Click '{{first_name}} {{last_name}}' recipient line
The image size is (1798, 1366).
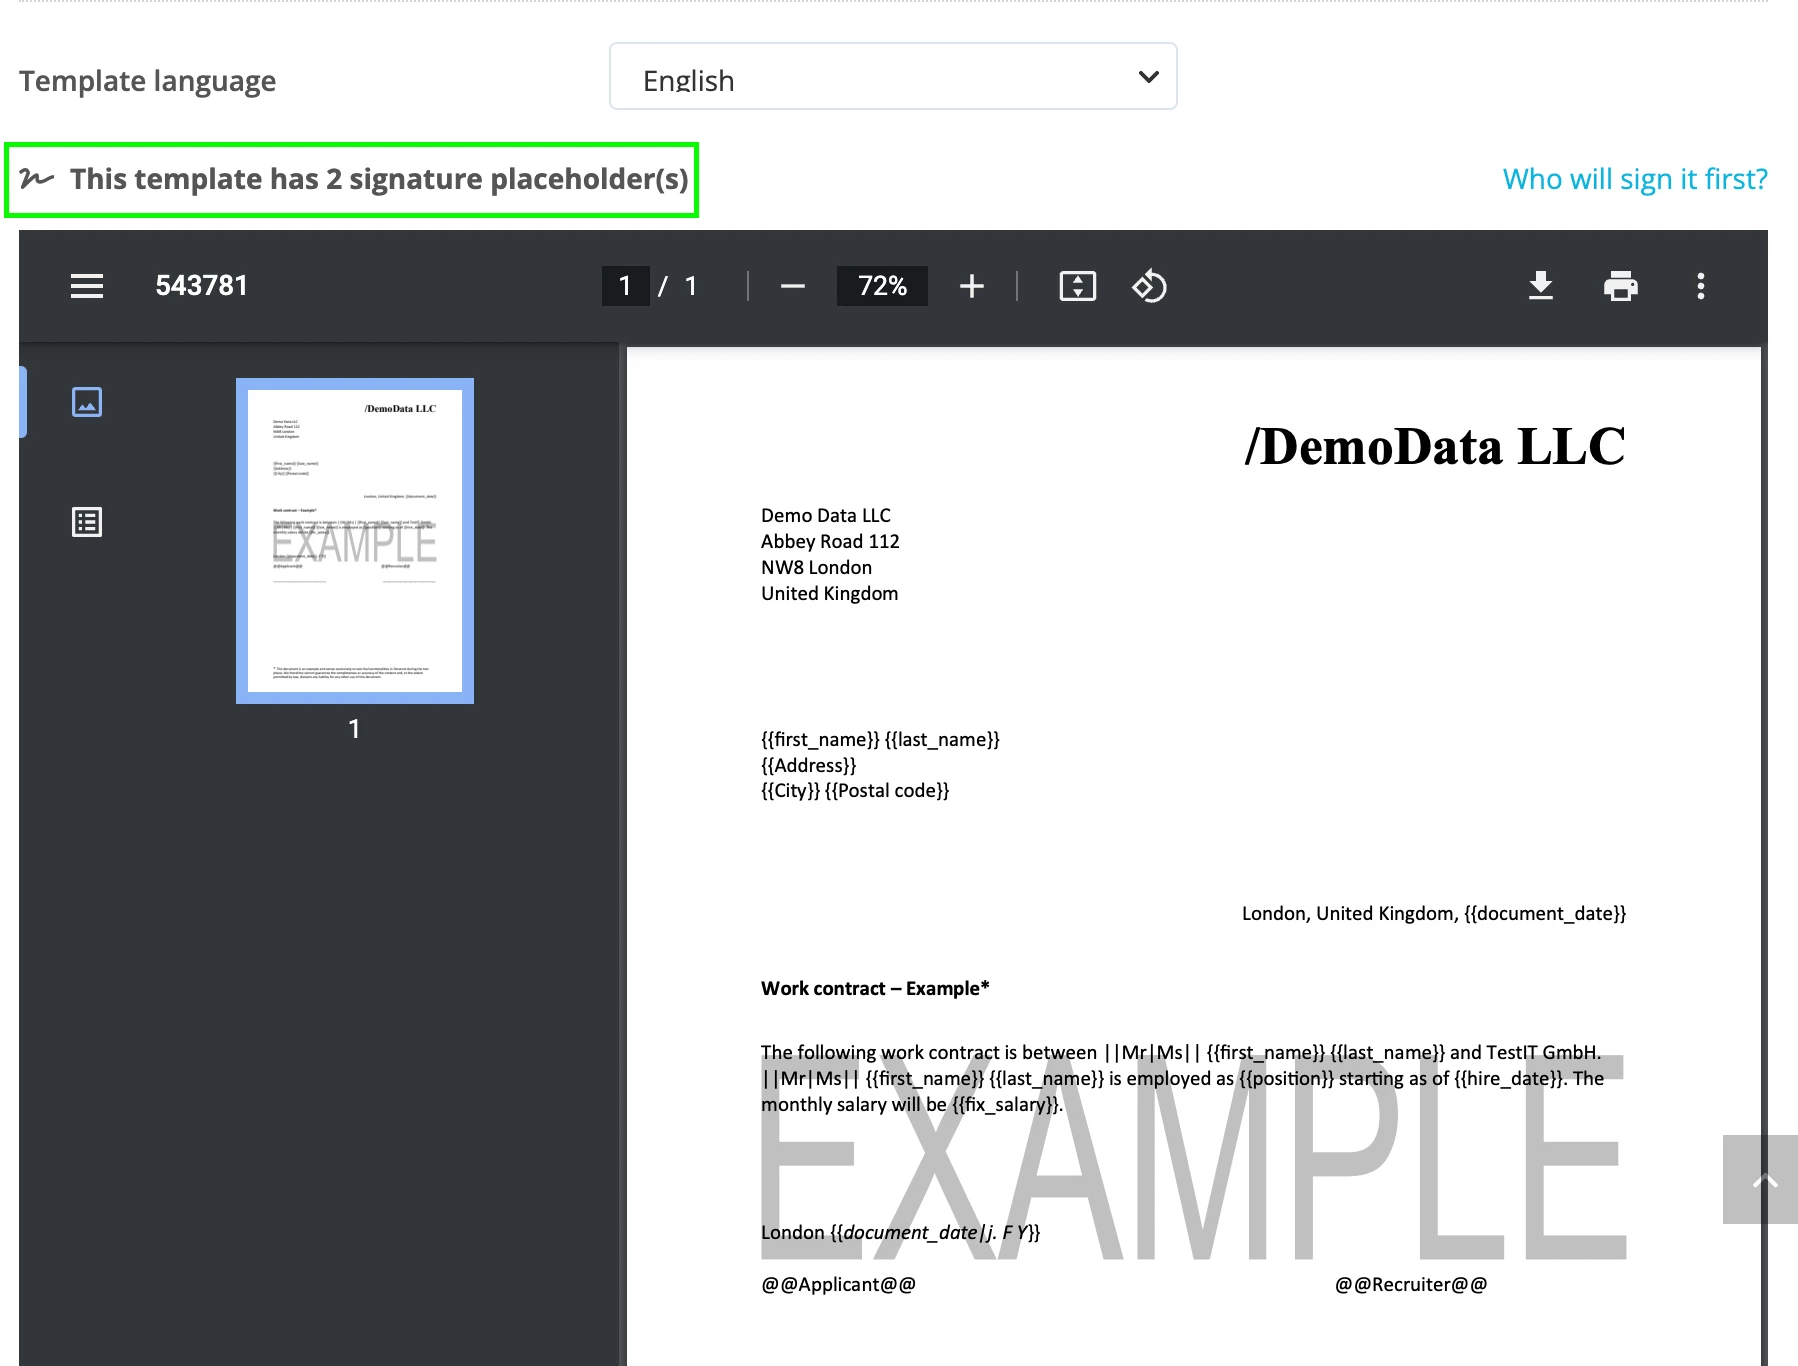[880, 739]
